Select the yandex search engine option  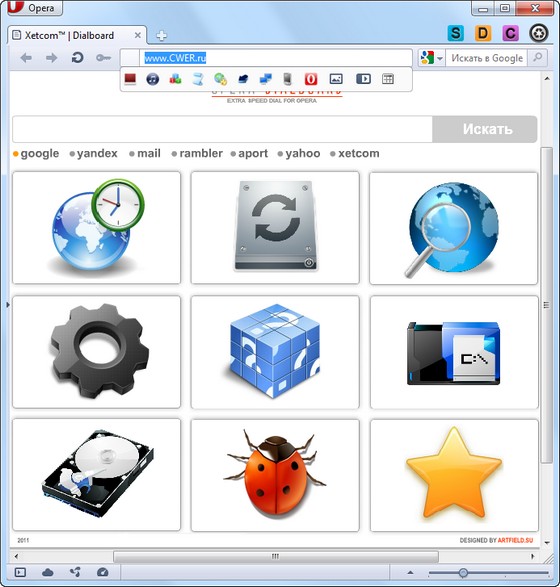point(94,153)
